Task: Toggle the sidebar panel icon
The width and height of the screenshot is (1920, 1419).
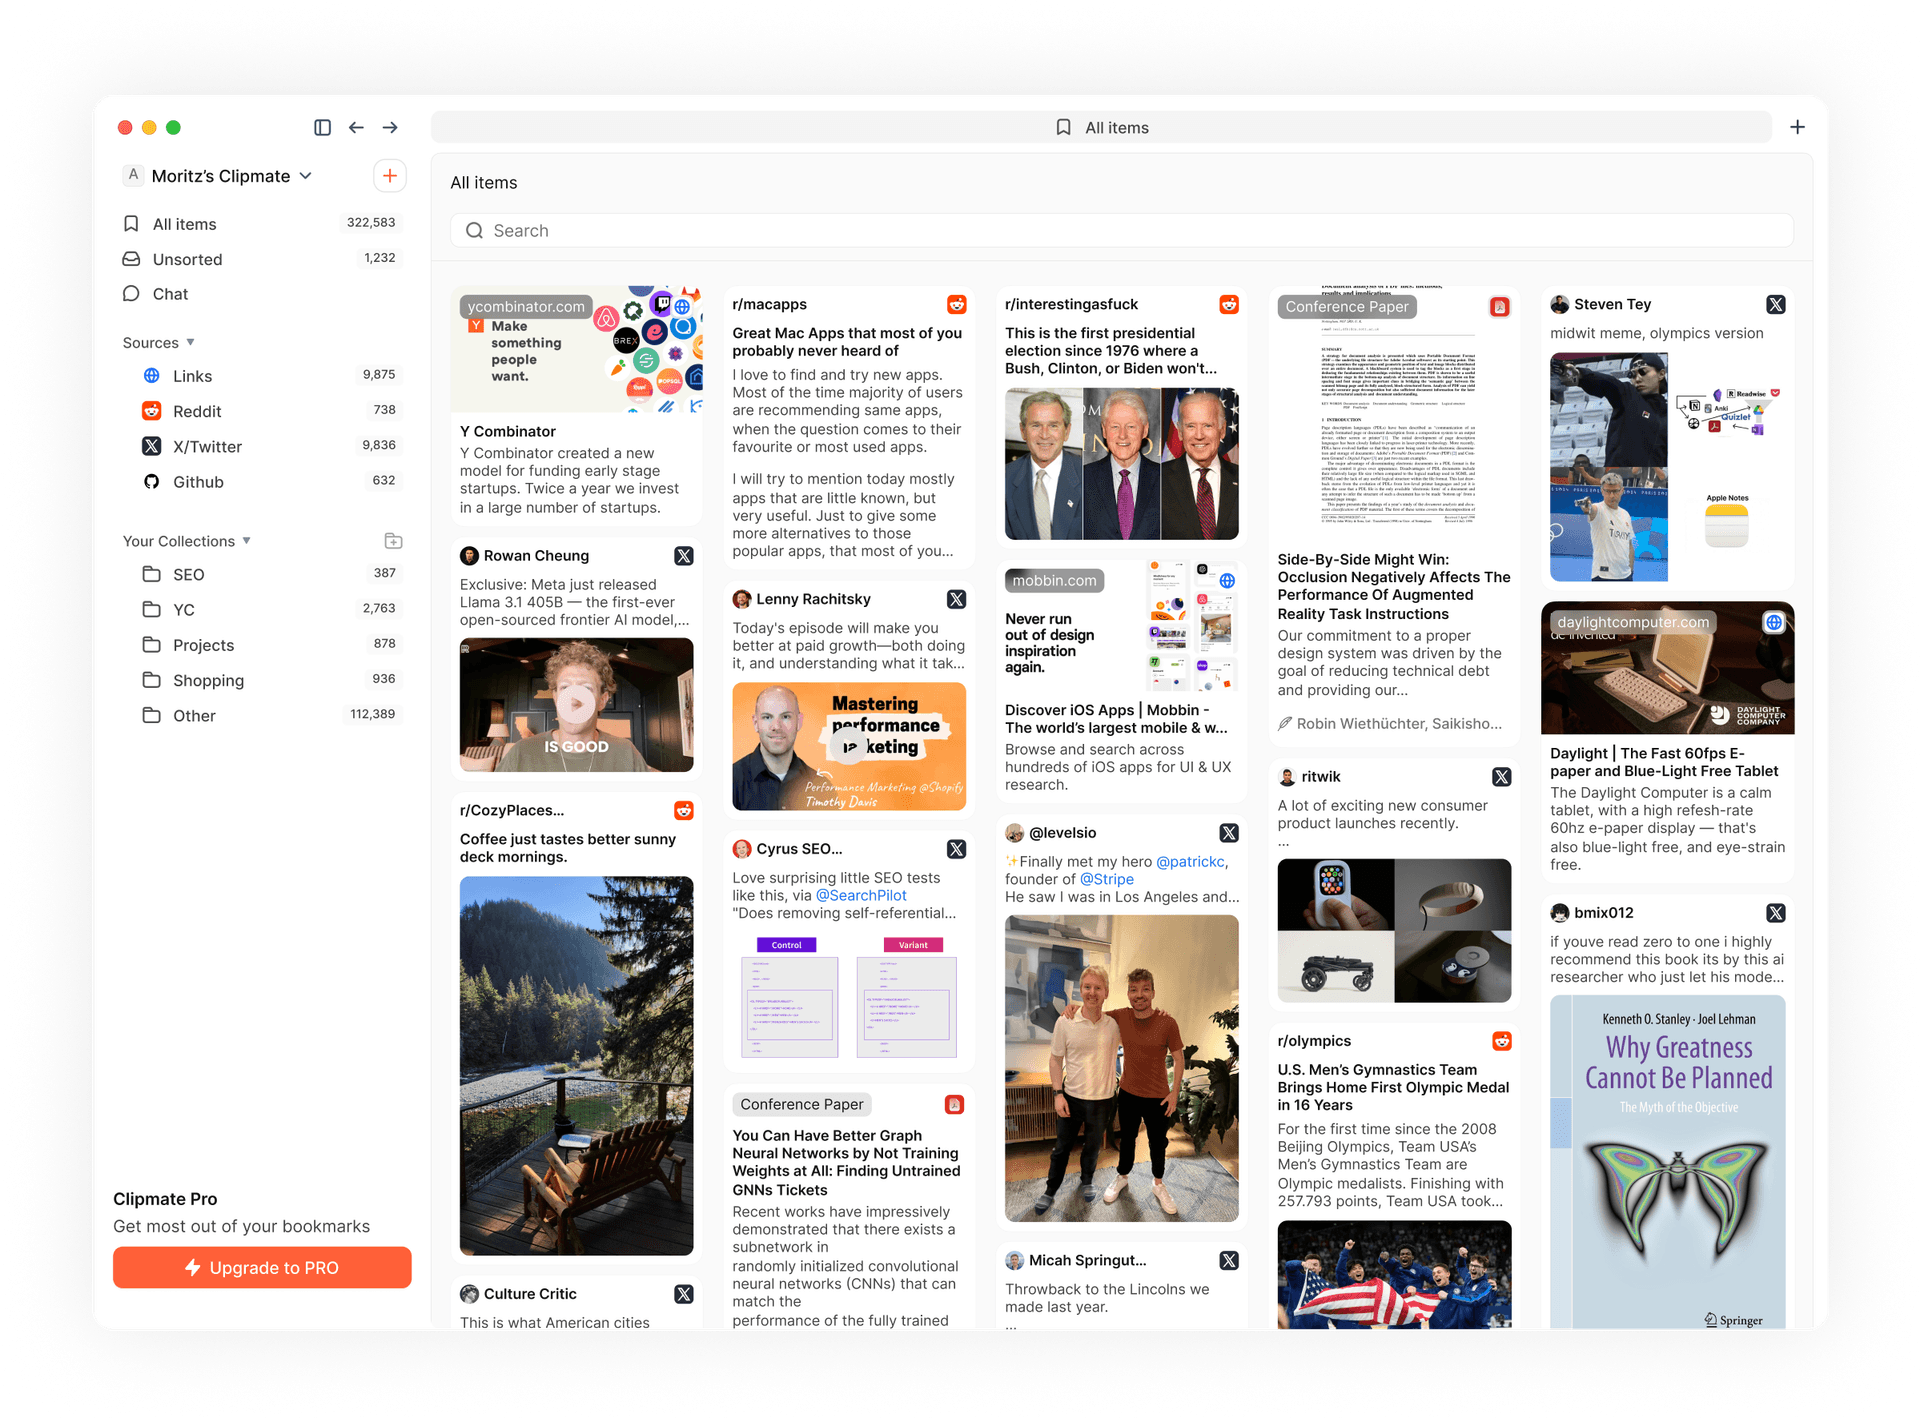Action: (x=322, y=127)
